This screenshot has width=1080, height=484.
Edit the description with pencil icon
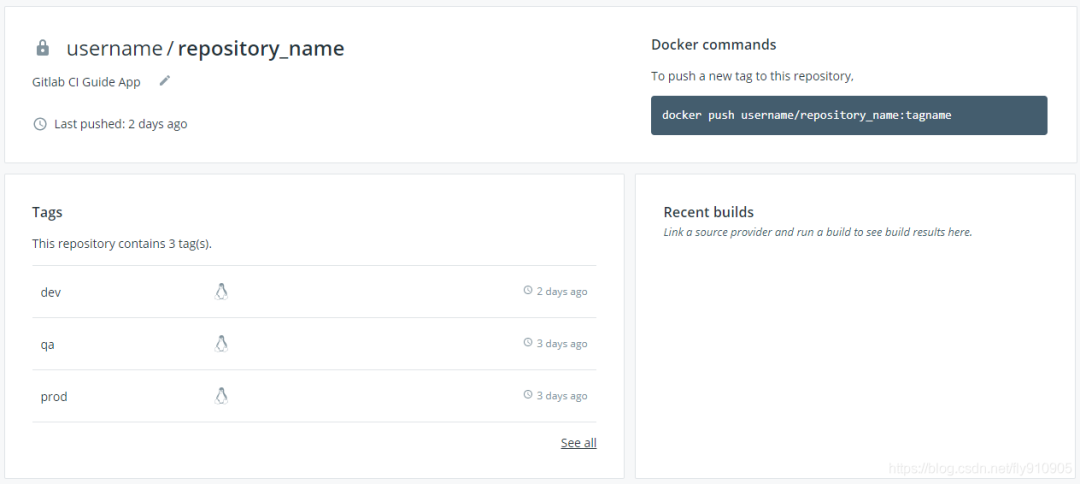[165, 81]
